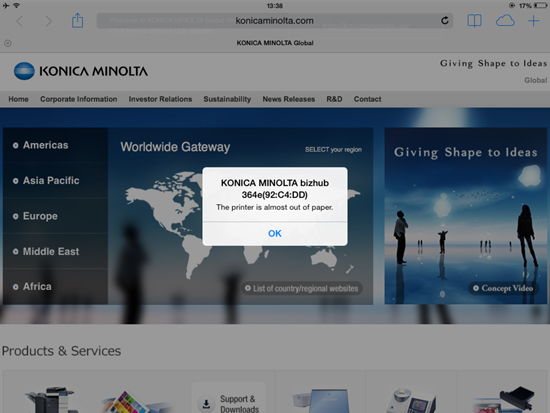
Task: Open Corporate Information menu
Action: (x=79, y=99)
